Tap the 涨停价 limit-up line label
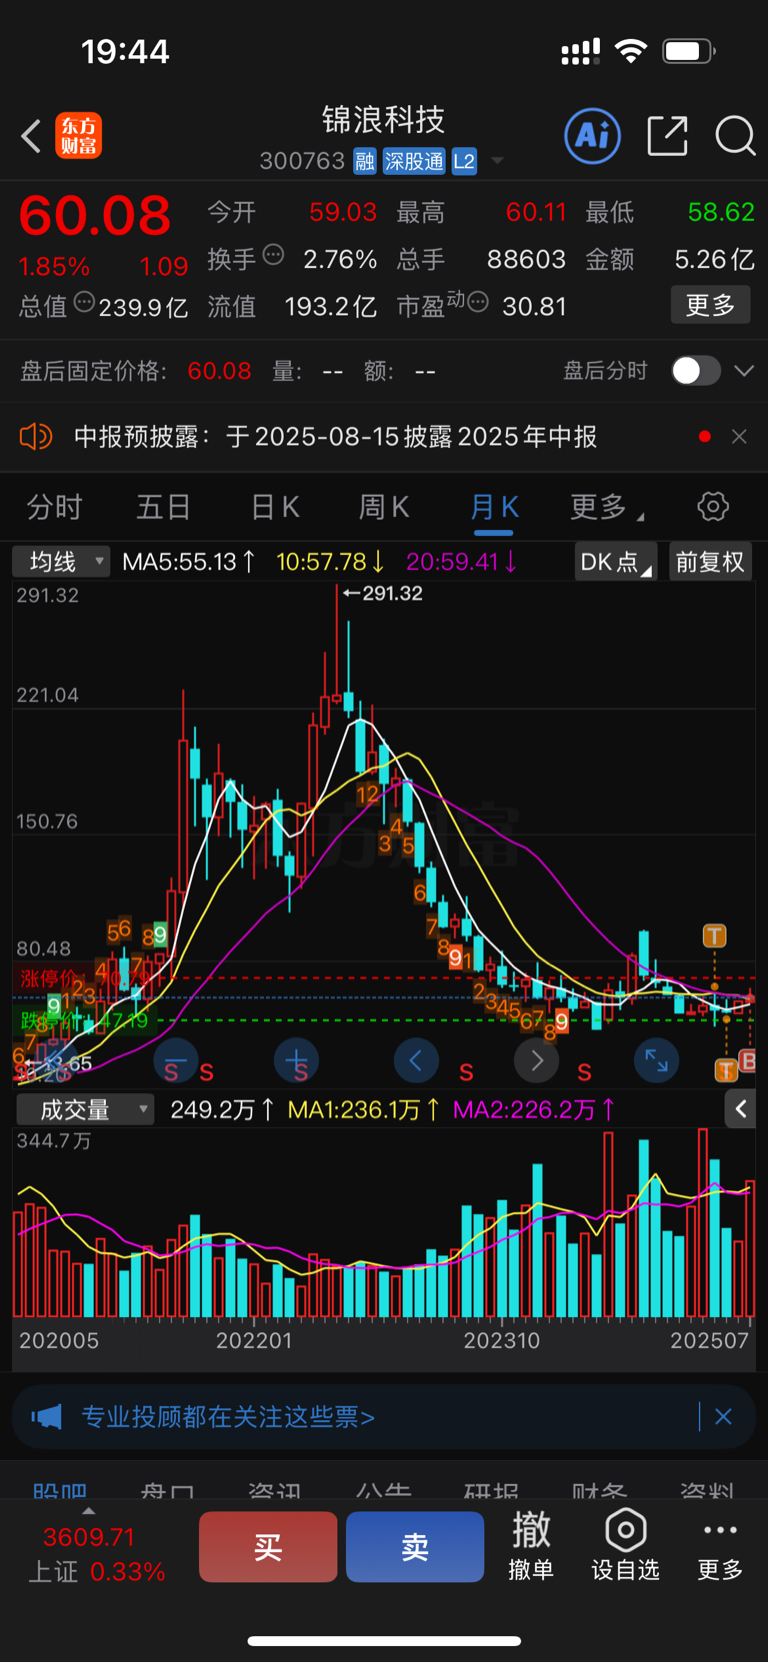The image size is (768, 1663). pyautogui.click(x=48, y=977)
